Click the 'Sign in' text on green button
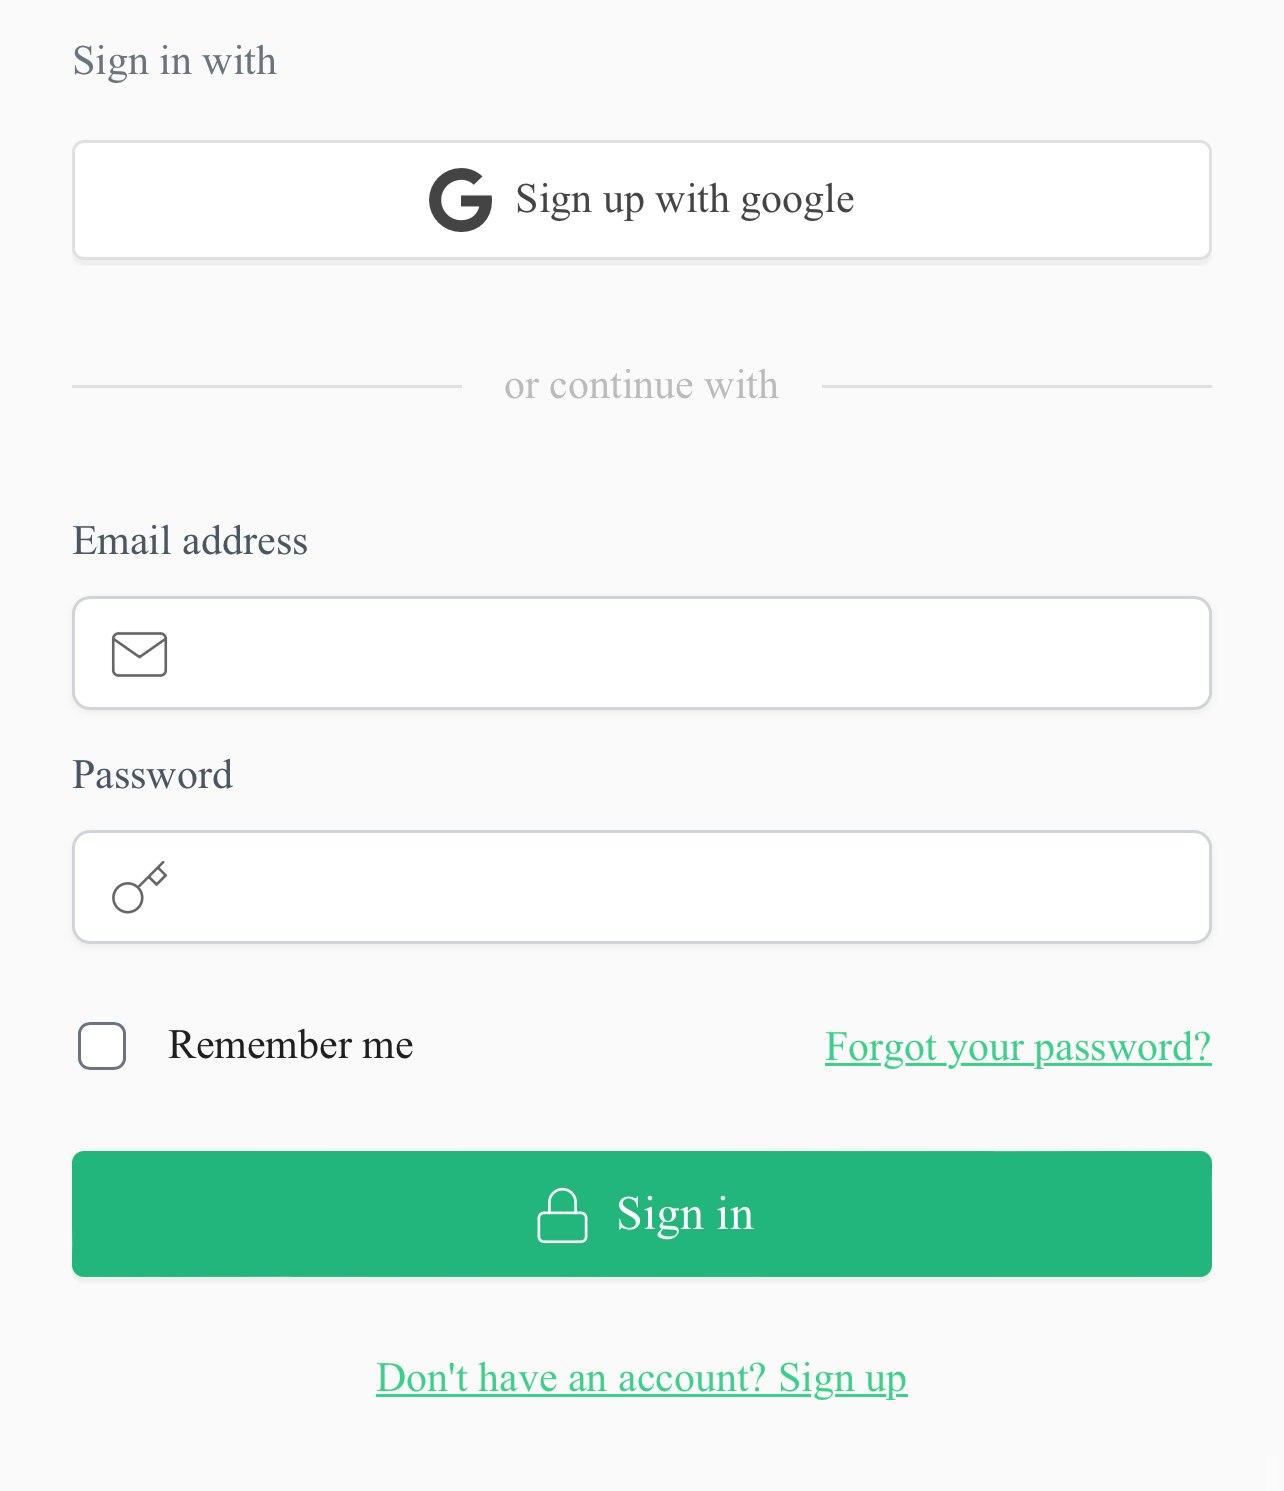 [685, 1214]
